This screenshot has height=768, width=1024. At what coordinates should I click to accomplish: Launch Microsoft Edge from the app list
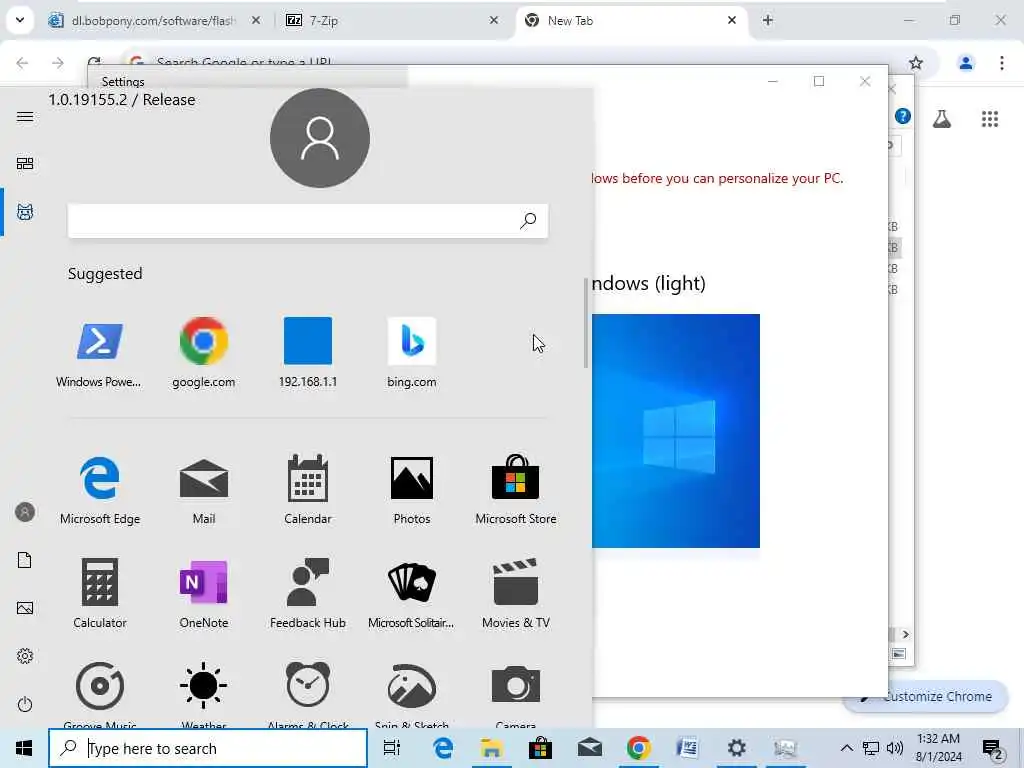pos(100,490)
